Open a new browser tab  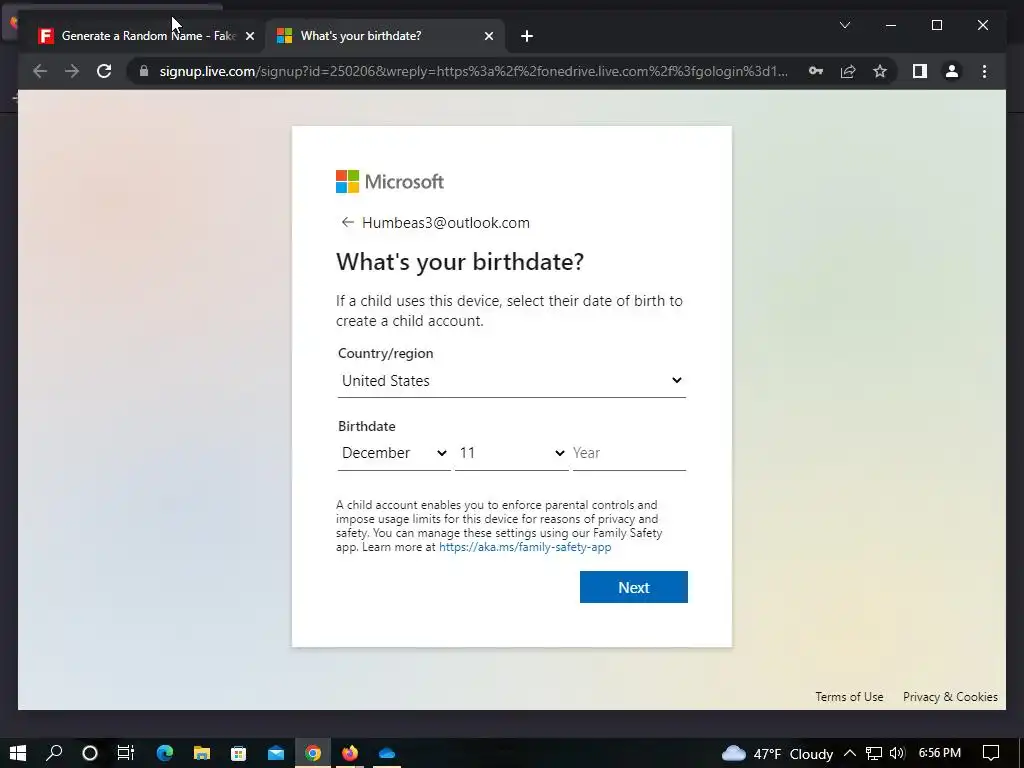(x=527, y=36)
